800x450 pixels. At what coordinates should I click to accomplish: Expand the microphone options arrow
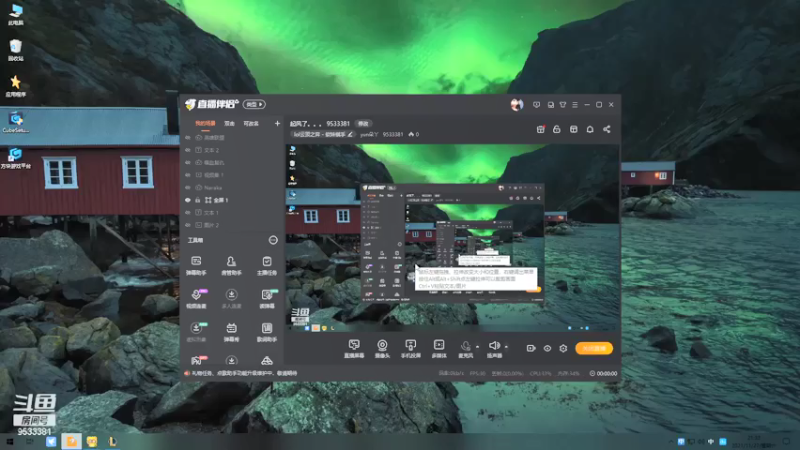tap(478, 347)
